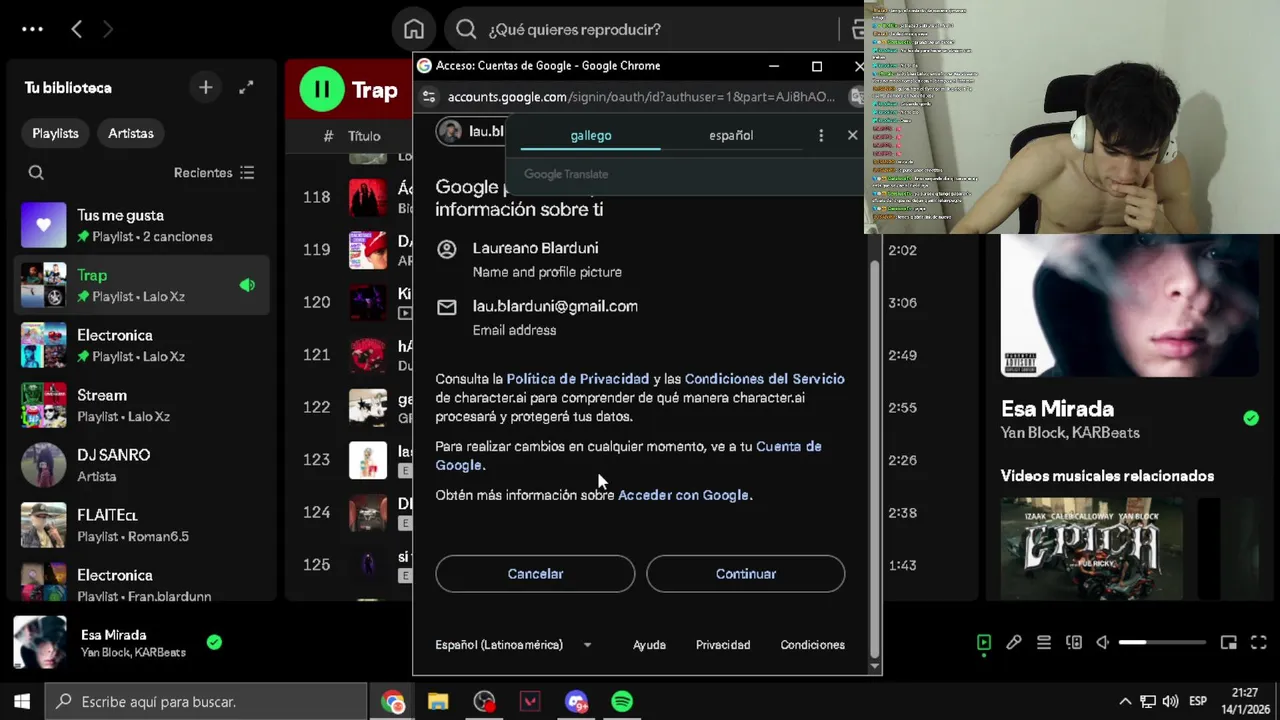1280x720 pixels.
Task: Open the Cuenta de Google link
Action: [x=788, y=447]
